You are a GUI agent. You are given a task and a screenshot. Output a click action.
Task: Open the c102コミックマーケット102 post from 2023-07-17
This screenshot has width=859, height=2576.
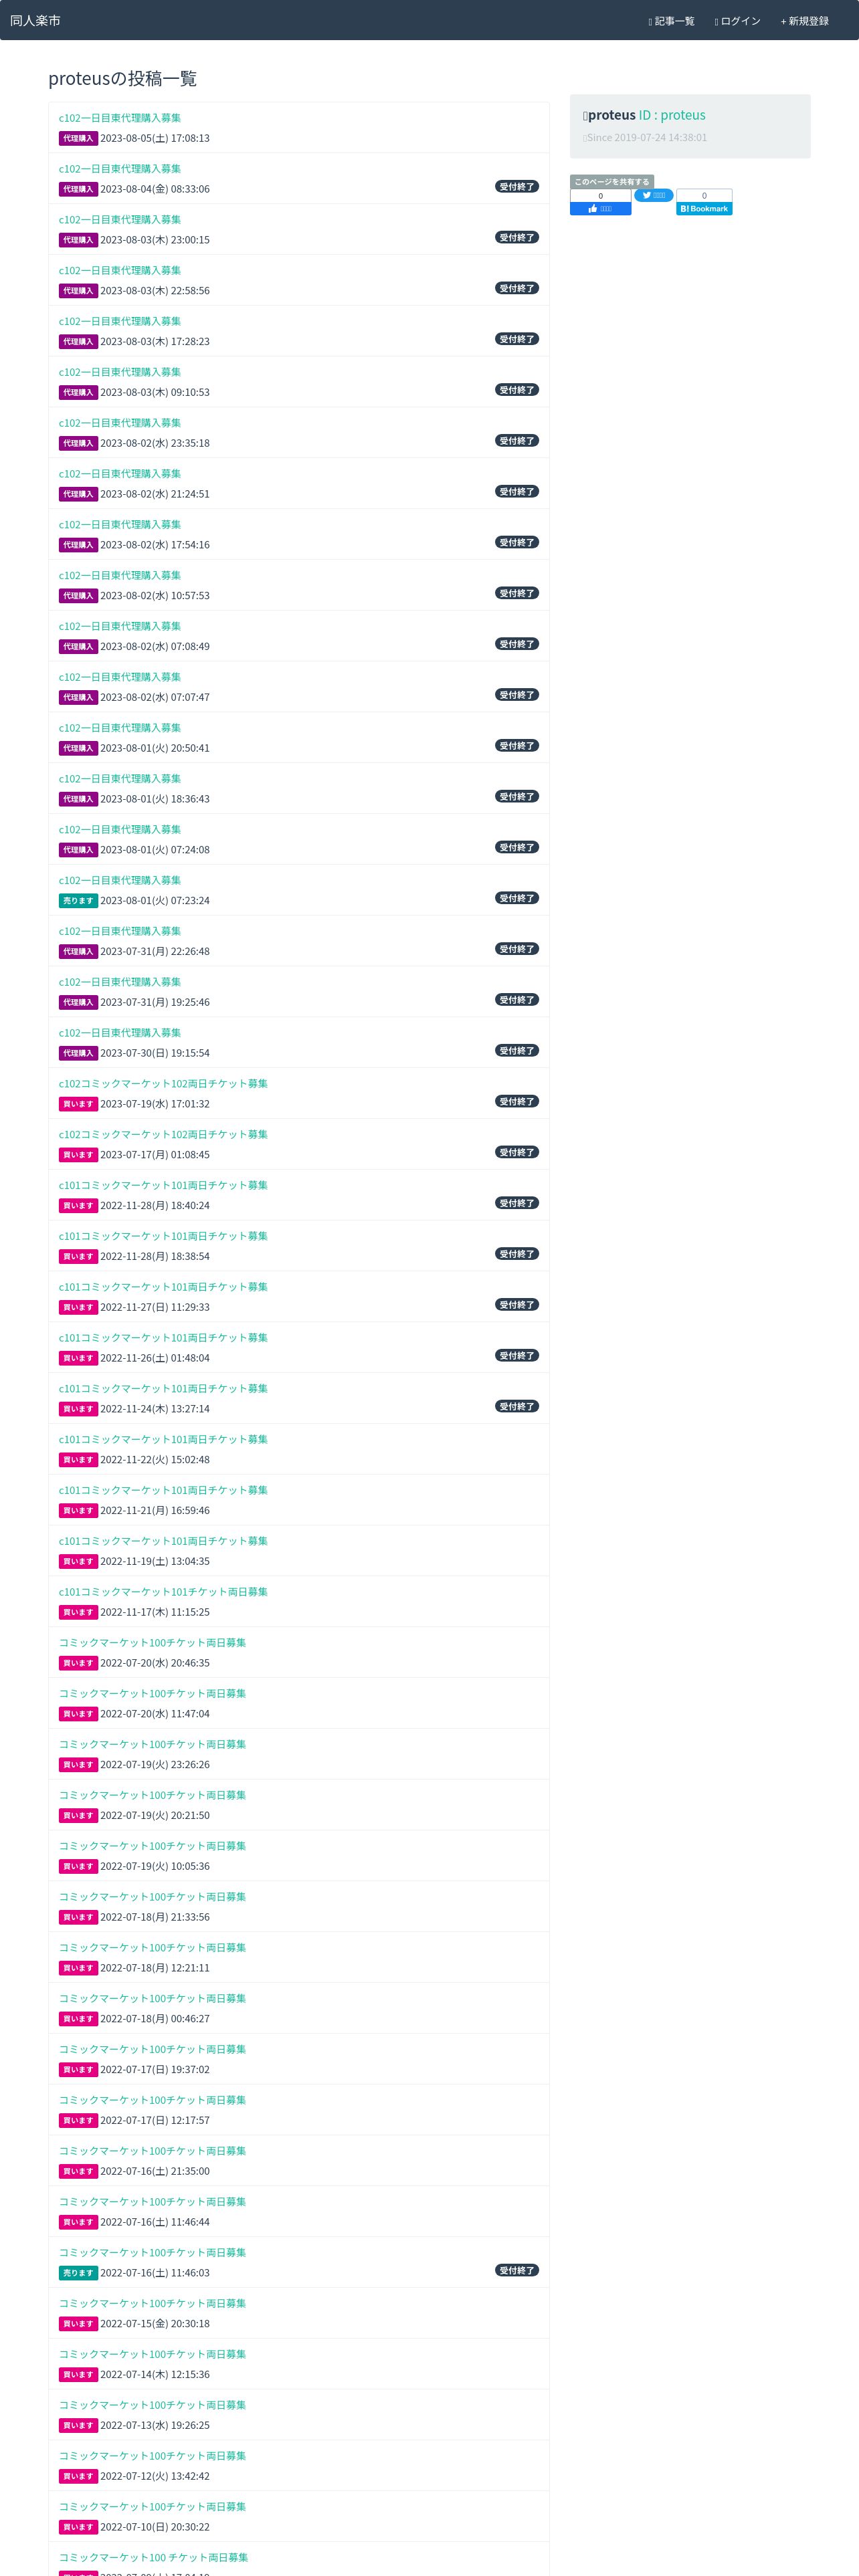163,1134
